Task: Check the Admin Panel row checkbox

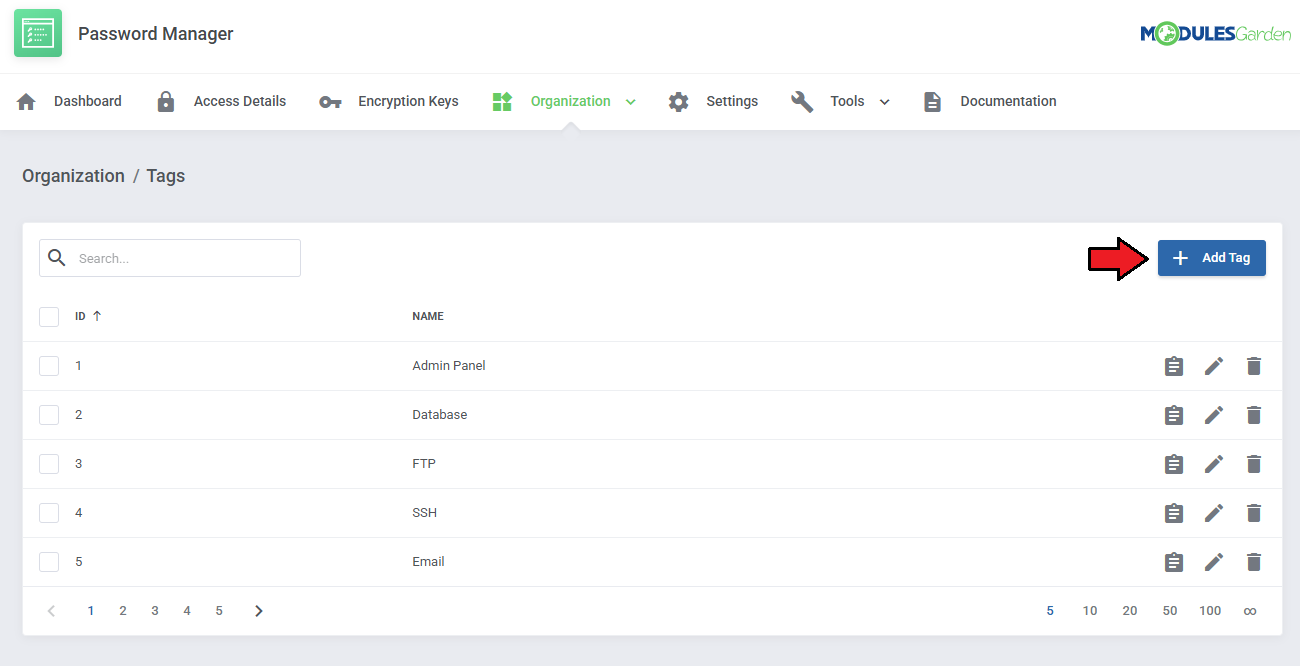Action: [x=49, y=366]
